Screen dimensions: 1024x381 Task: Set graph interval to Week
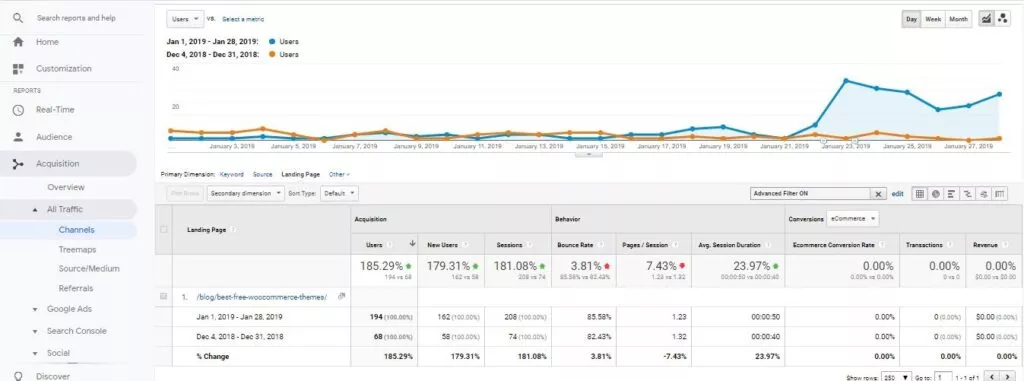(933, 19)
